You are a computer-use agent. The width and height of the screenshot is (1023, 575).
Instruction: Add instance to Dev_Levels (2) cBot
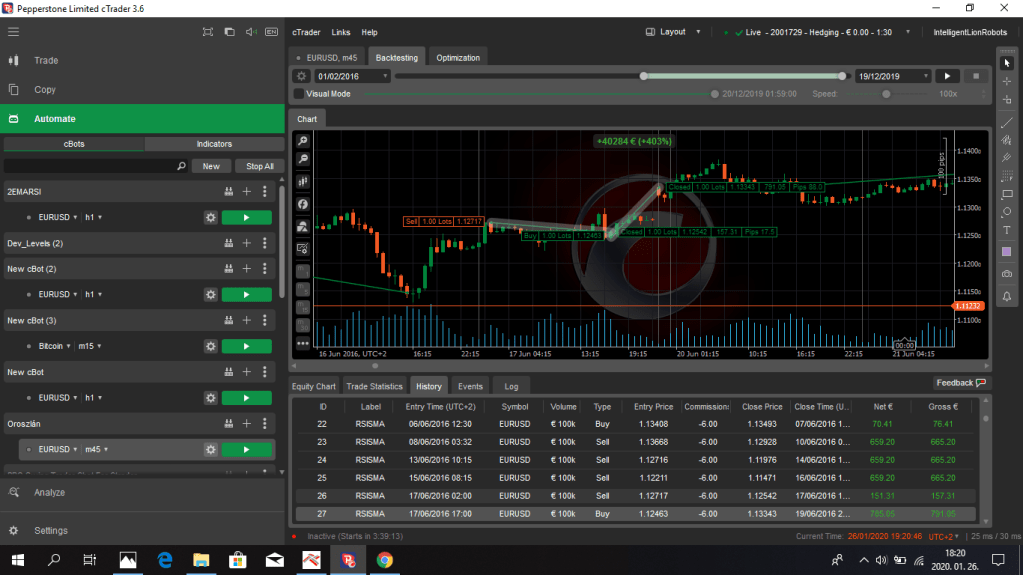tap(246, 243)
